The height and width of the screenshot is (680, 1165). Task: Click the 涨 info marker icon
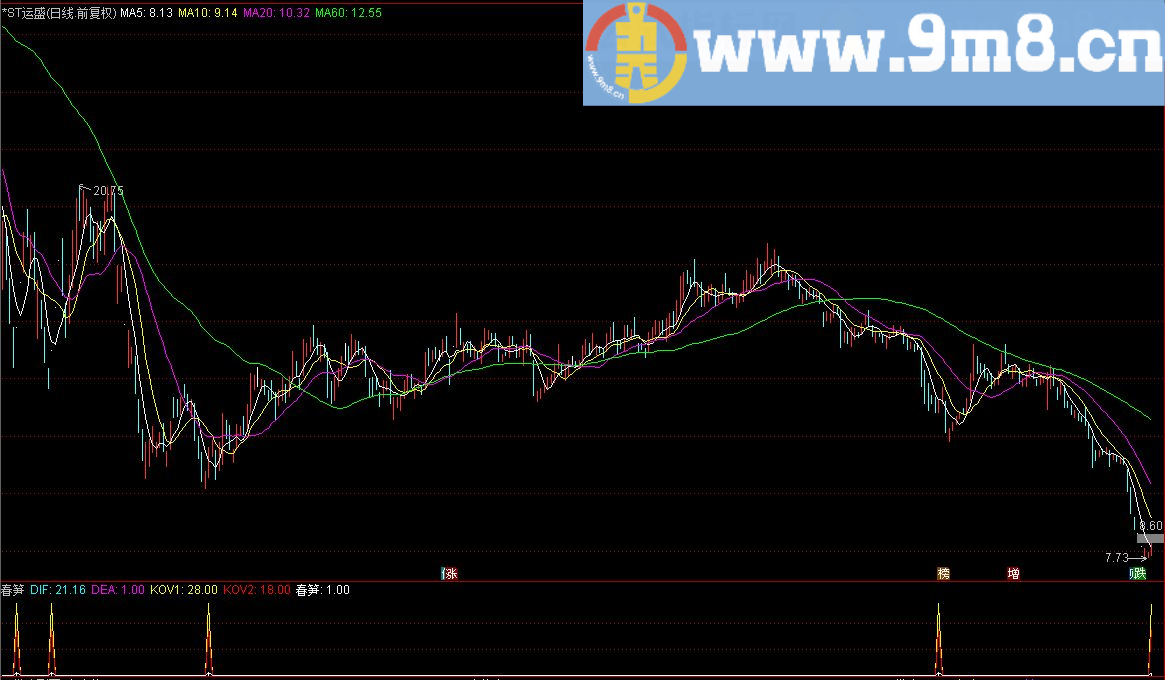click(450, 574)
